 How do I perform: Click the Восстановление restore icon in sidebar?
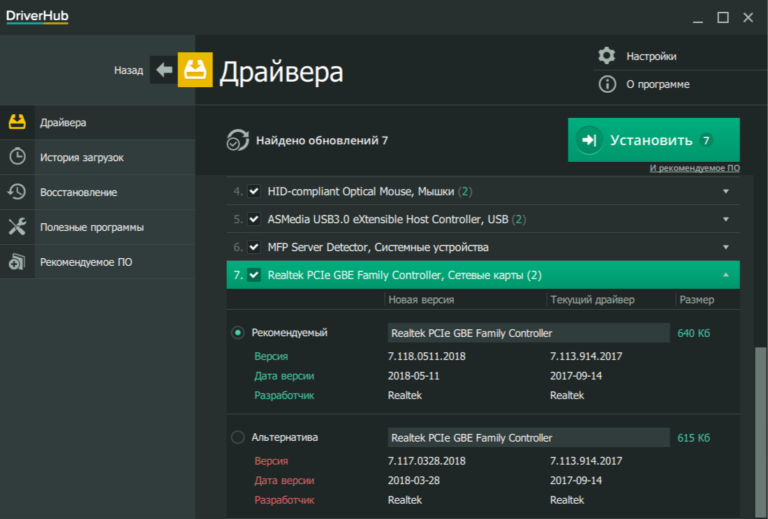[x=17, y=192]
